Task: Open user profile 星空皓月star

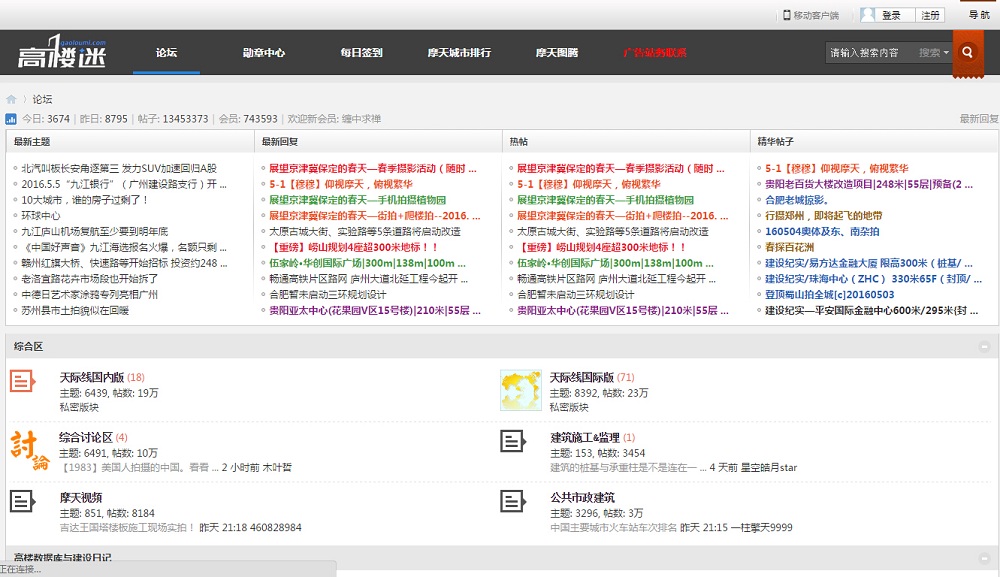Action: click(x=768, y=467)
